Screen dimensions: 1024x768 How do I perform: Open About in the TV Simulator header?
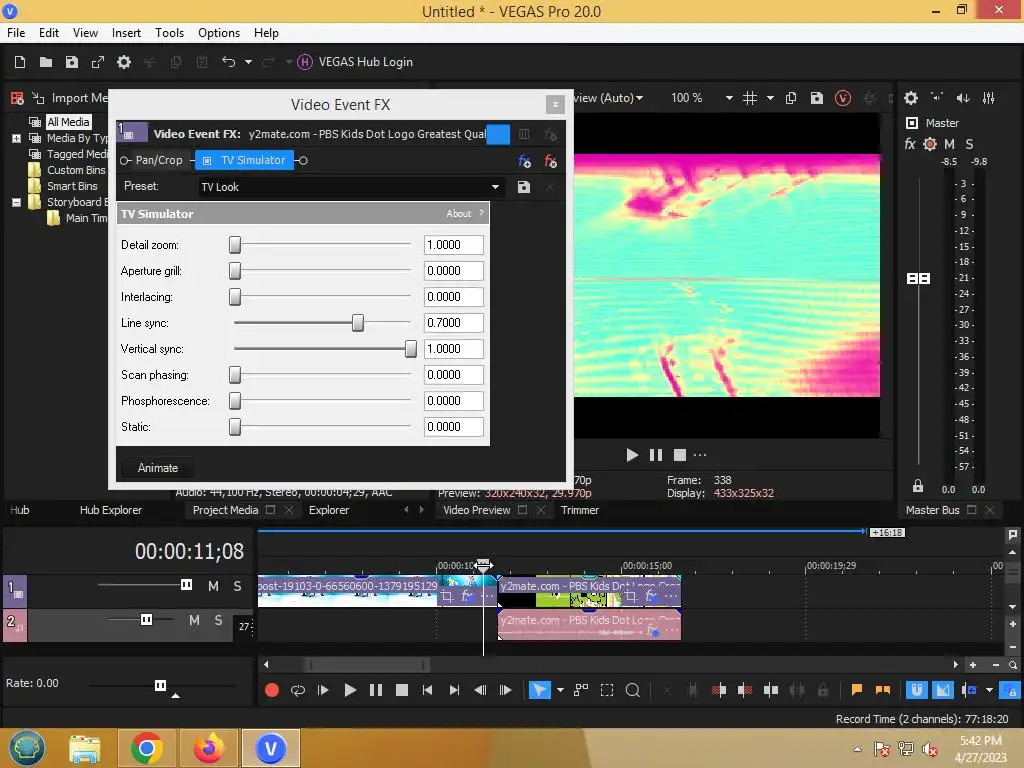458,214
